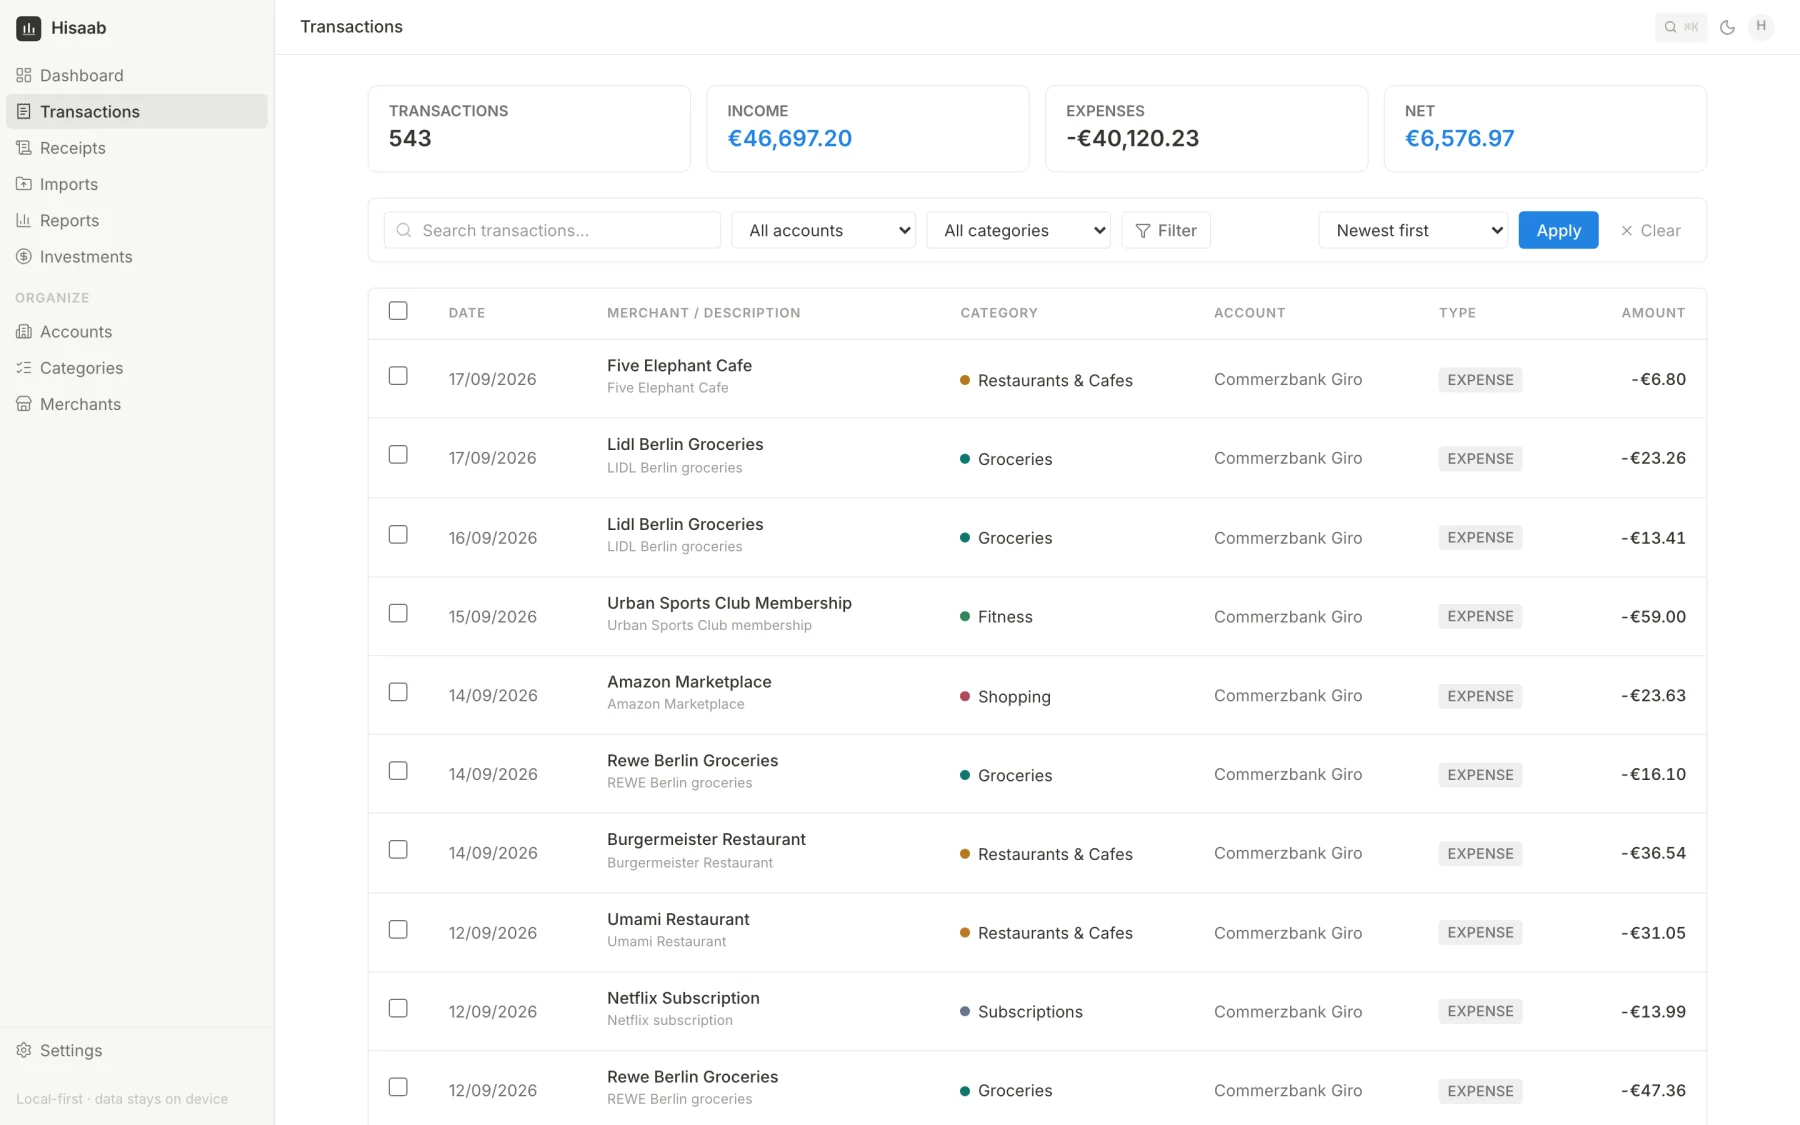Click Commerzbank Giro in Umami row

pos(1288,933)
